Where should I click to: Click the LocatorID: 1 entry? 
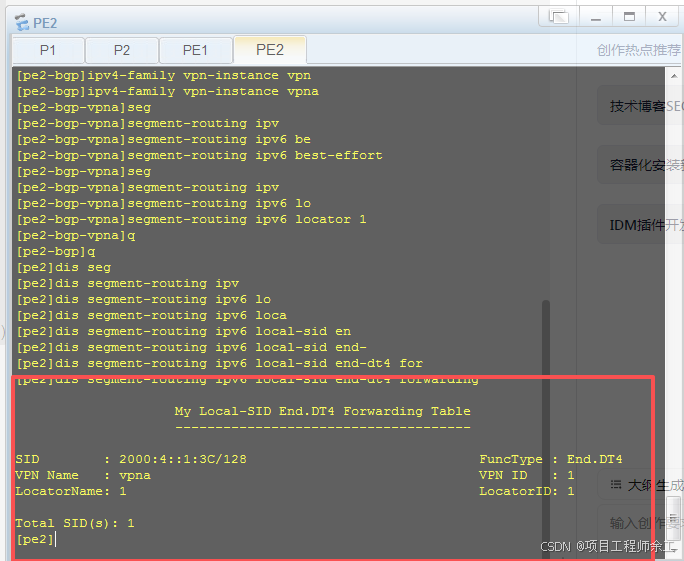pyautogui.click(x=527, y=491)
